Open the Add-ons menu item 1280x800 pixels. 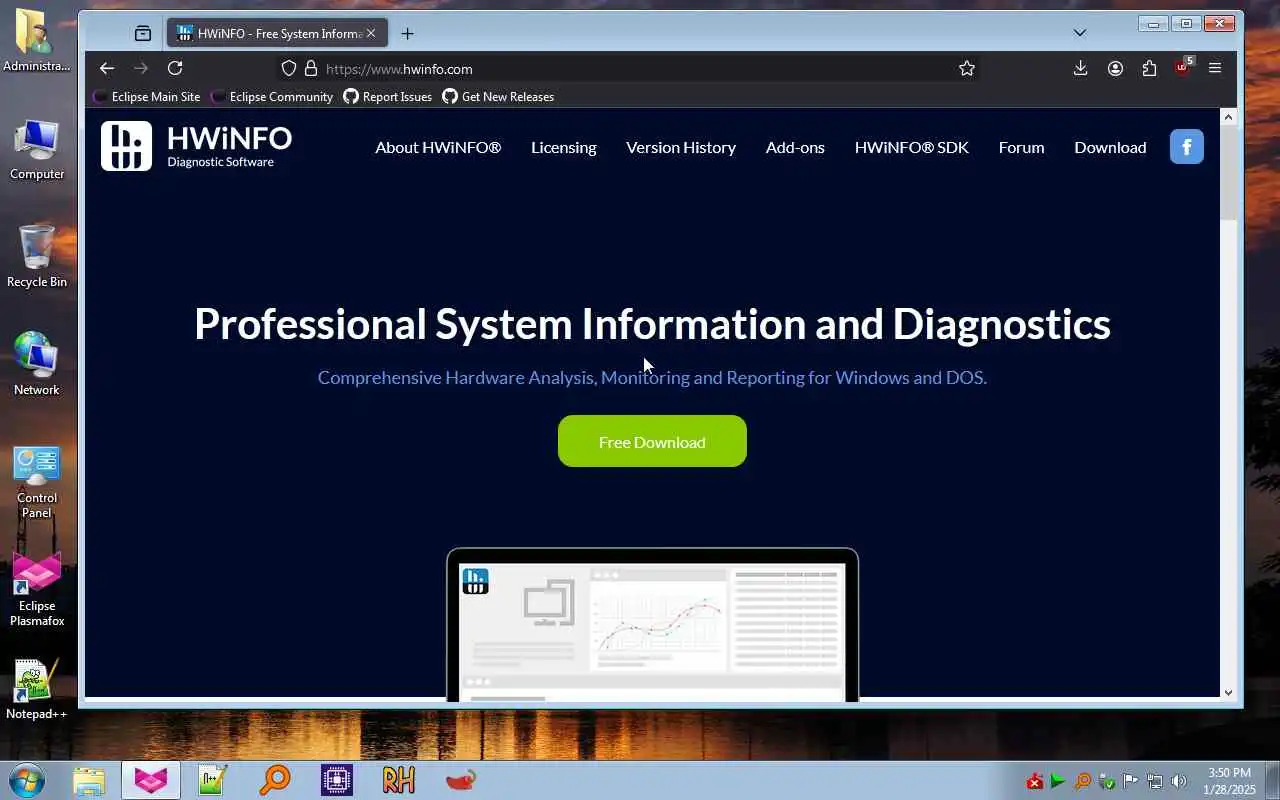[795, 147]
